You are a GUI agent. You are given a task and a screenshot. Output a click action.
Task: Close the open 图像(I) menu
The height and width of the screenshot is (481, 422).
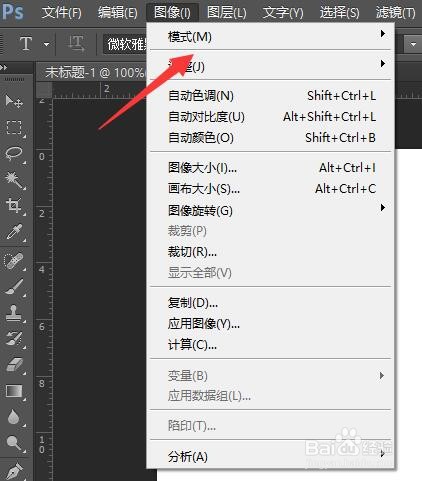[172, 13]
